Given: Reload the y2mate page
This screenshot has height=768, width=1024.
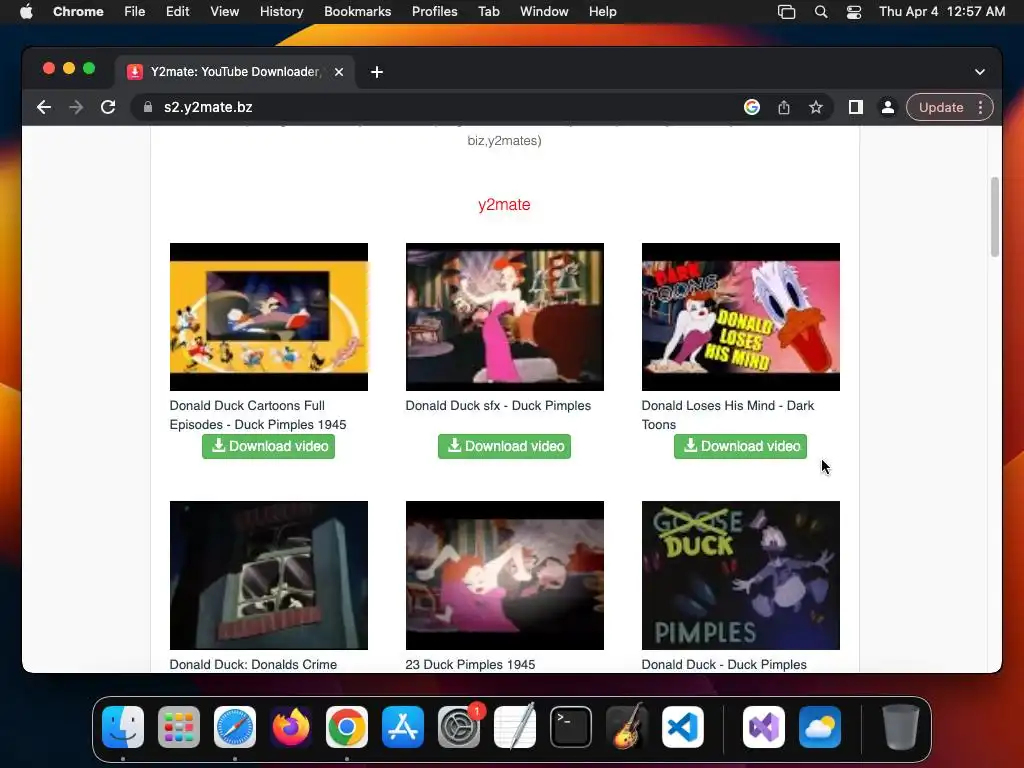Looking at the screenshot, I should tap(108, 107).
